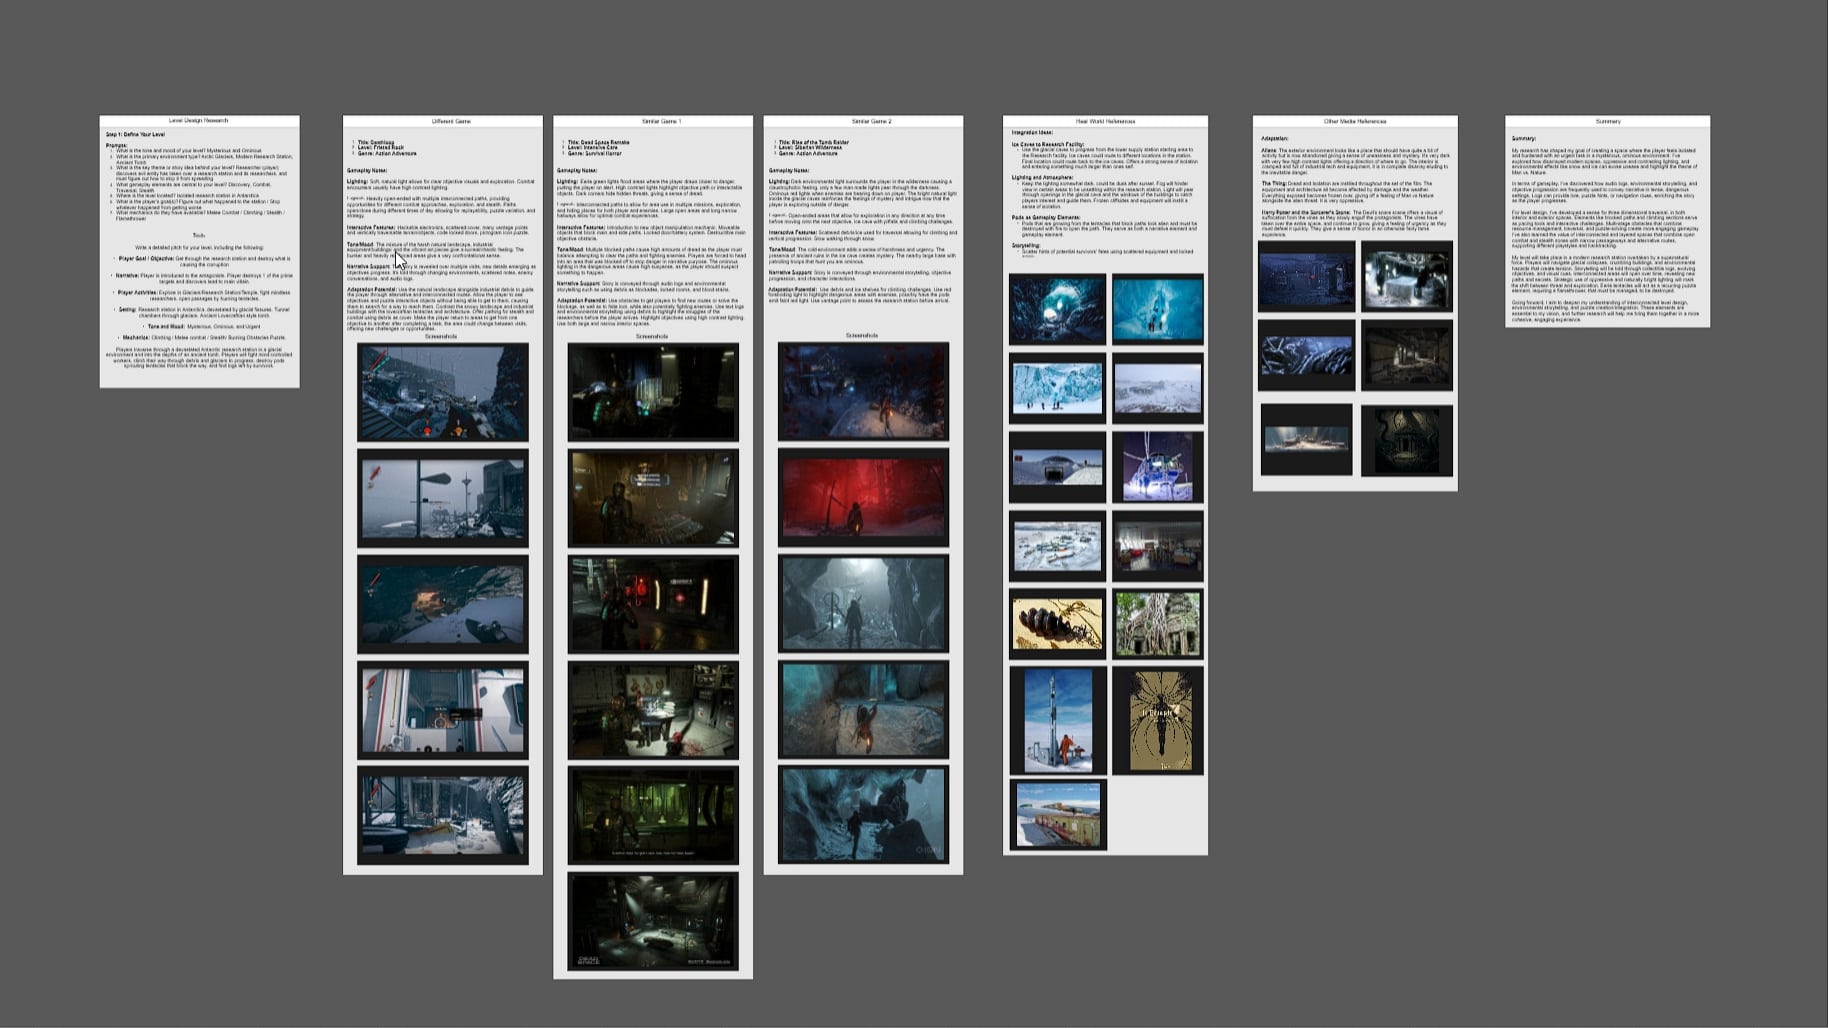Image resolution: width=1828 pixels, height=1028 pixels.
Task: Click the Step 1 Define Your Level text
Action: (x=136, y=134)
